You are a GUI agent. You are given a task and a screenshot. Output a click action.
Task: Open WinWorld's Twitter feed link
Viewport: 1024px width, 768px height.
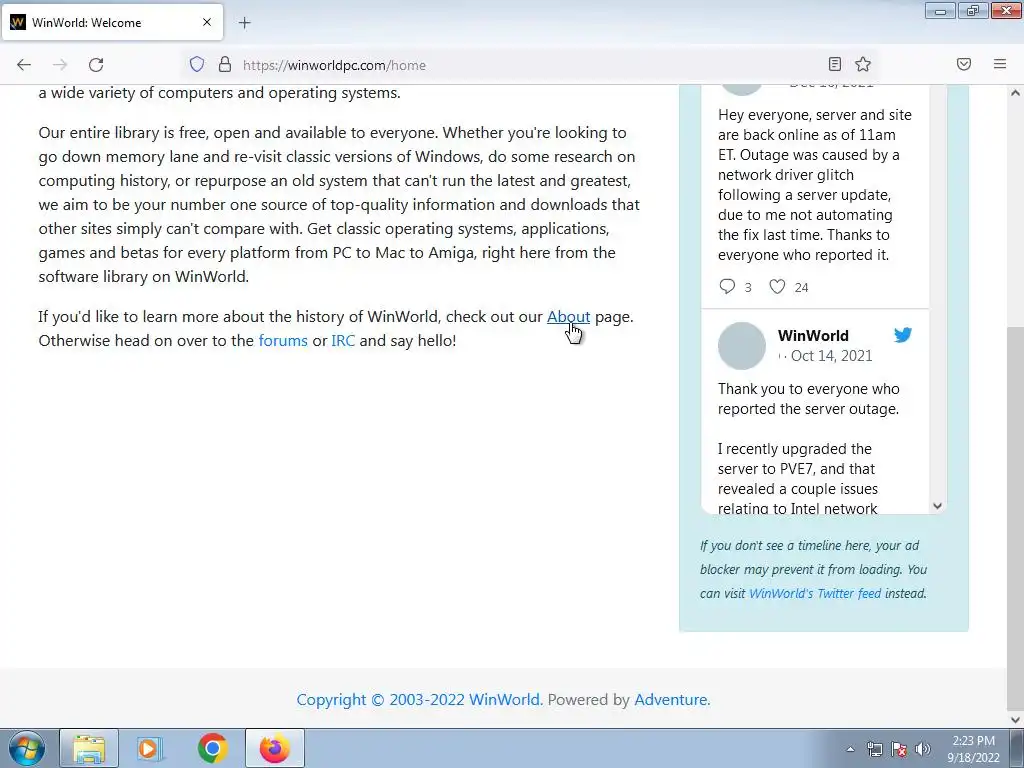[815, 594]
